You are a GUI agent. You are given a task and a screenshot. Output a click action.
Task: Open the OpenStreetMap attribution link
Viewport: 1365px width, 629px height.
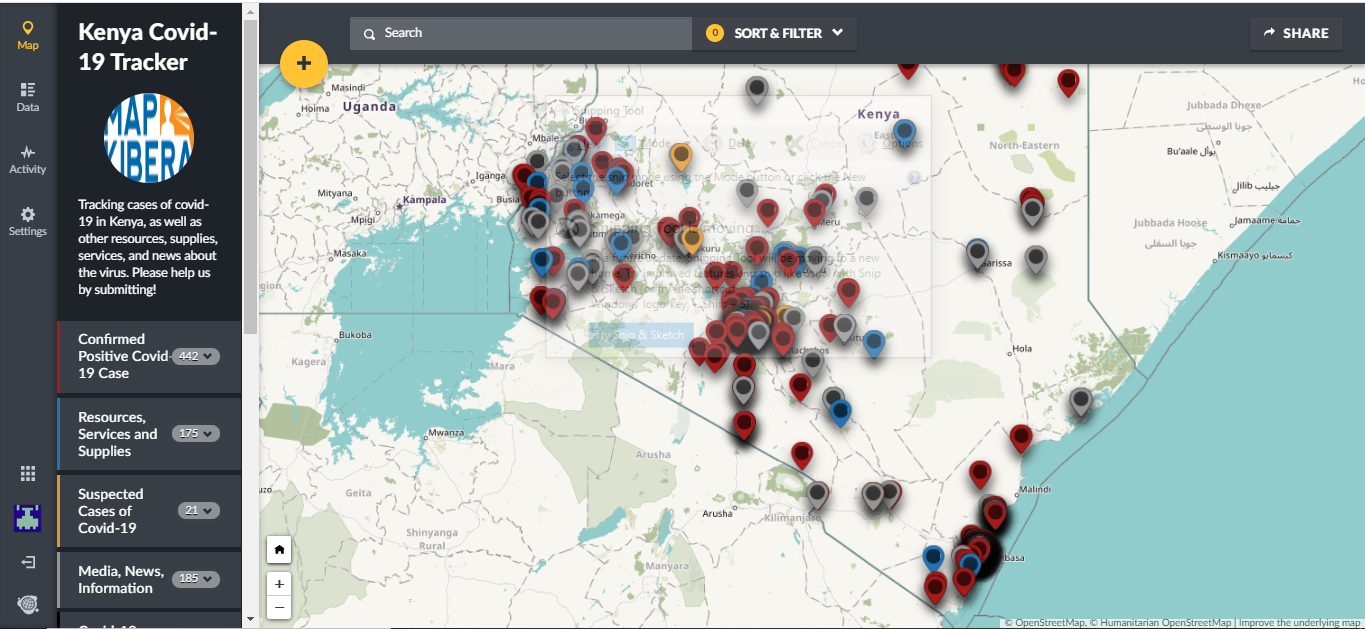[1049, 623]
